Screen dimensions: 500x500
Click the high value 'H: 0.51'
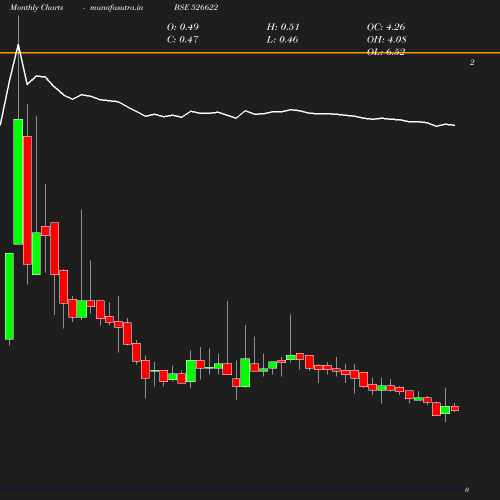click(x=283, y=27)
